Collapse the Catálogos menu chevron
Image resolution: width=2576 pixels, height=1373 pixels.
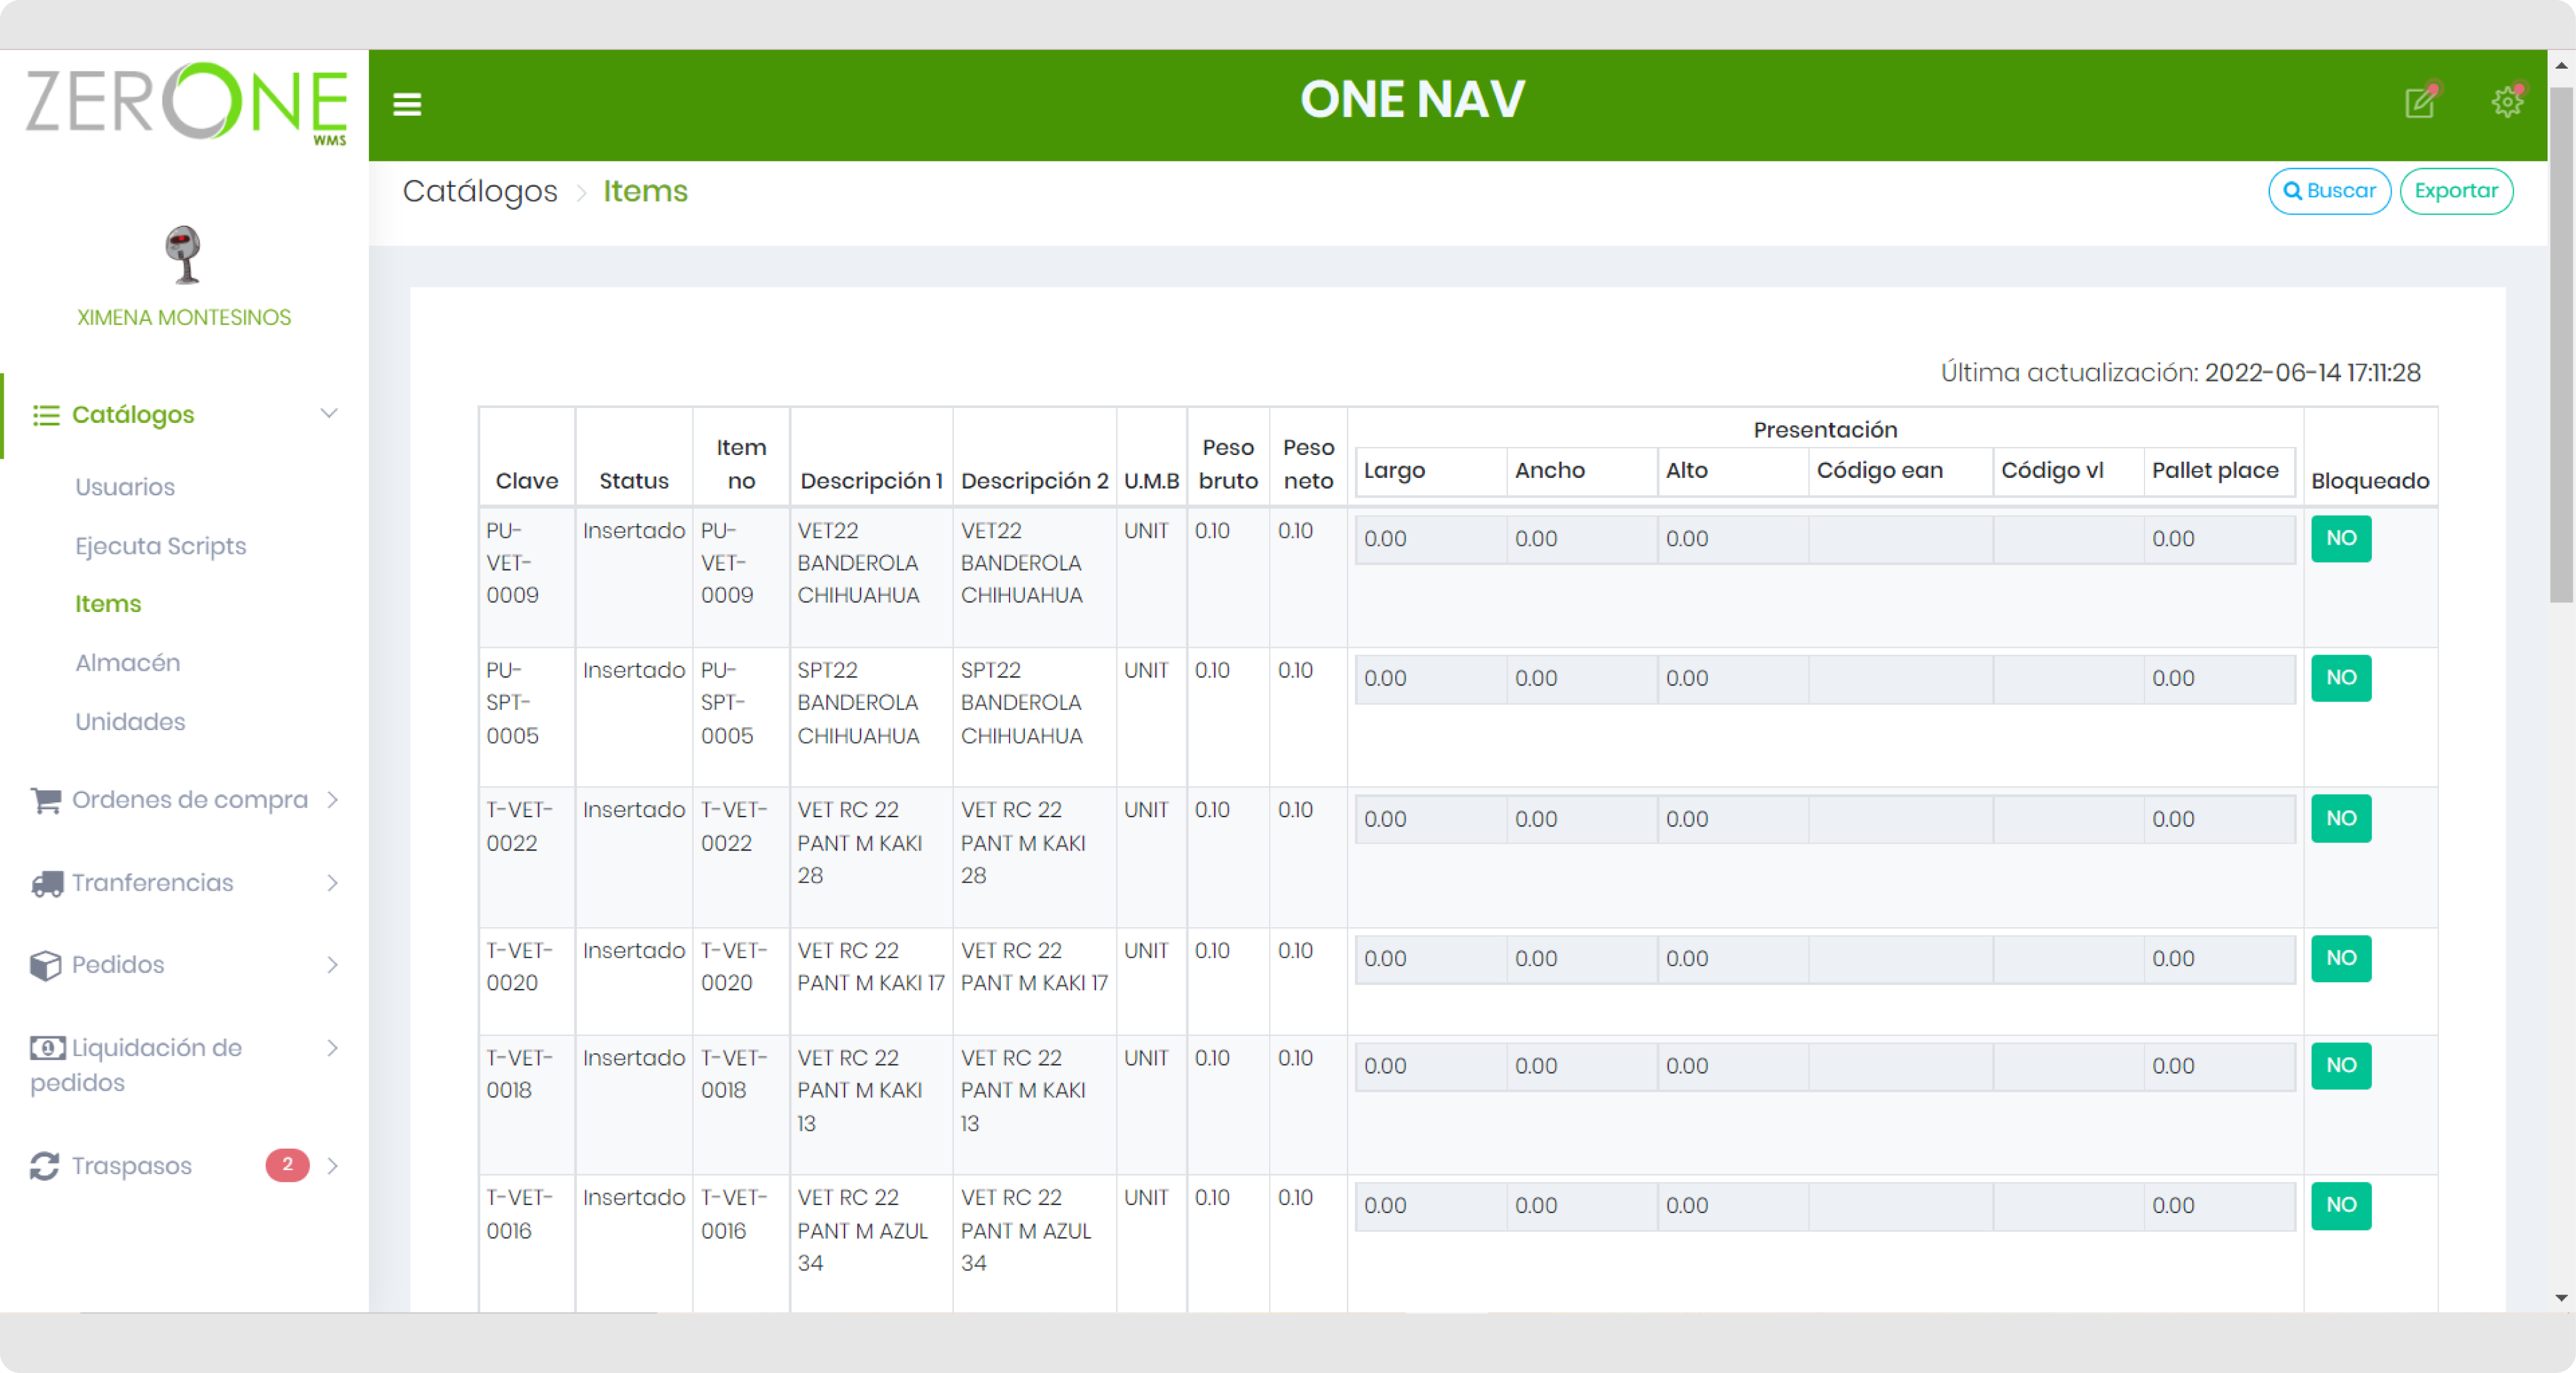[x=329, y=414]
